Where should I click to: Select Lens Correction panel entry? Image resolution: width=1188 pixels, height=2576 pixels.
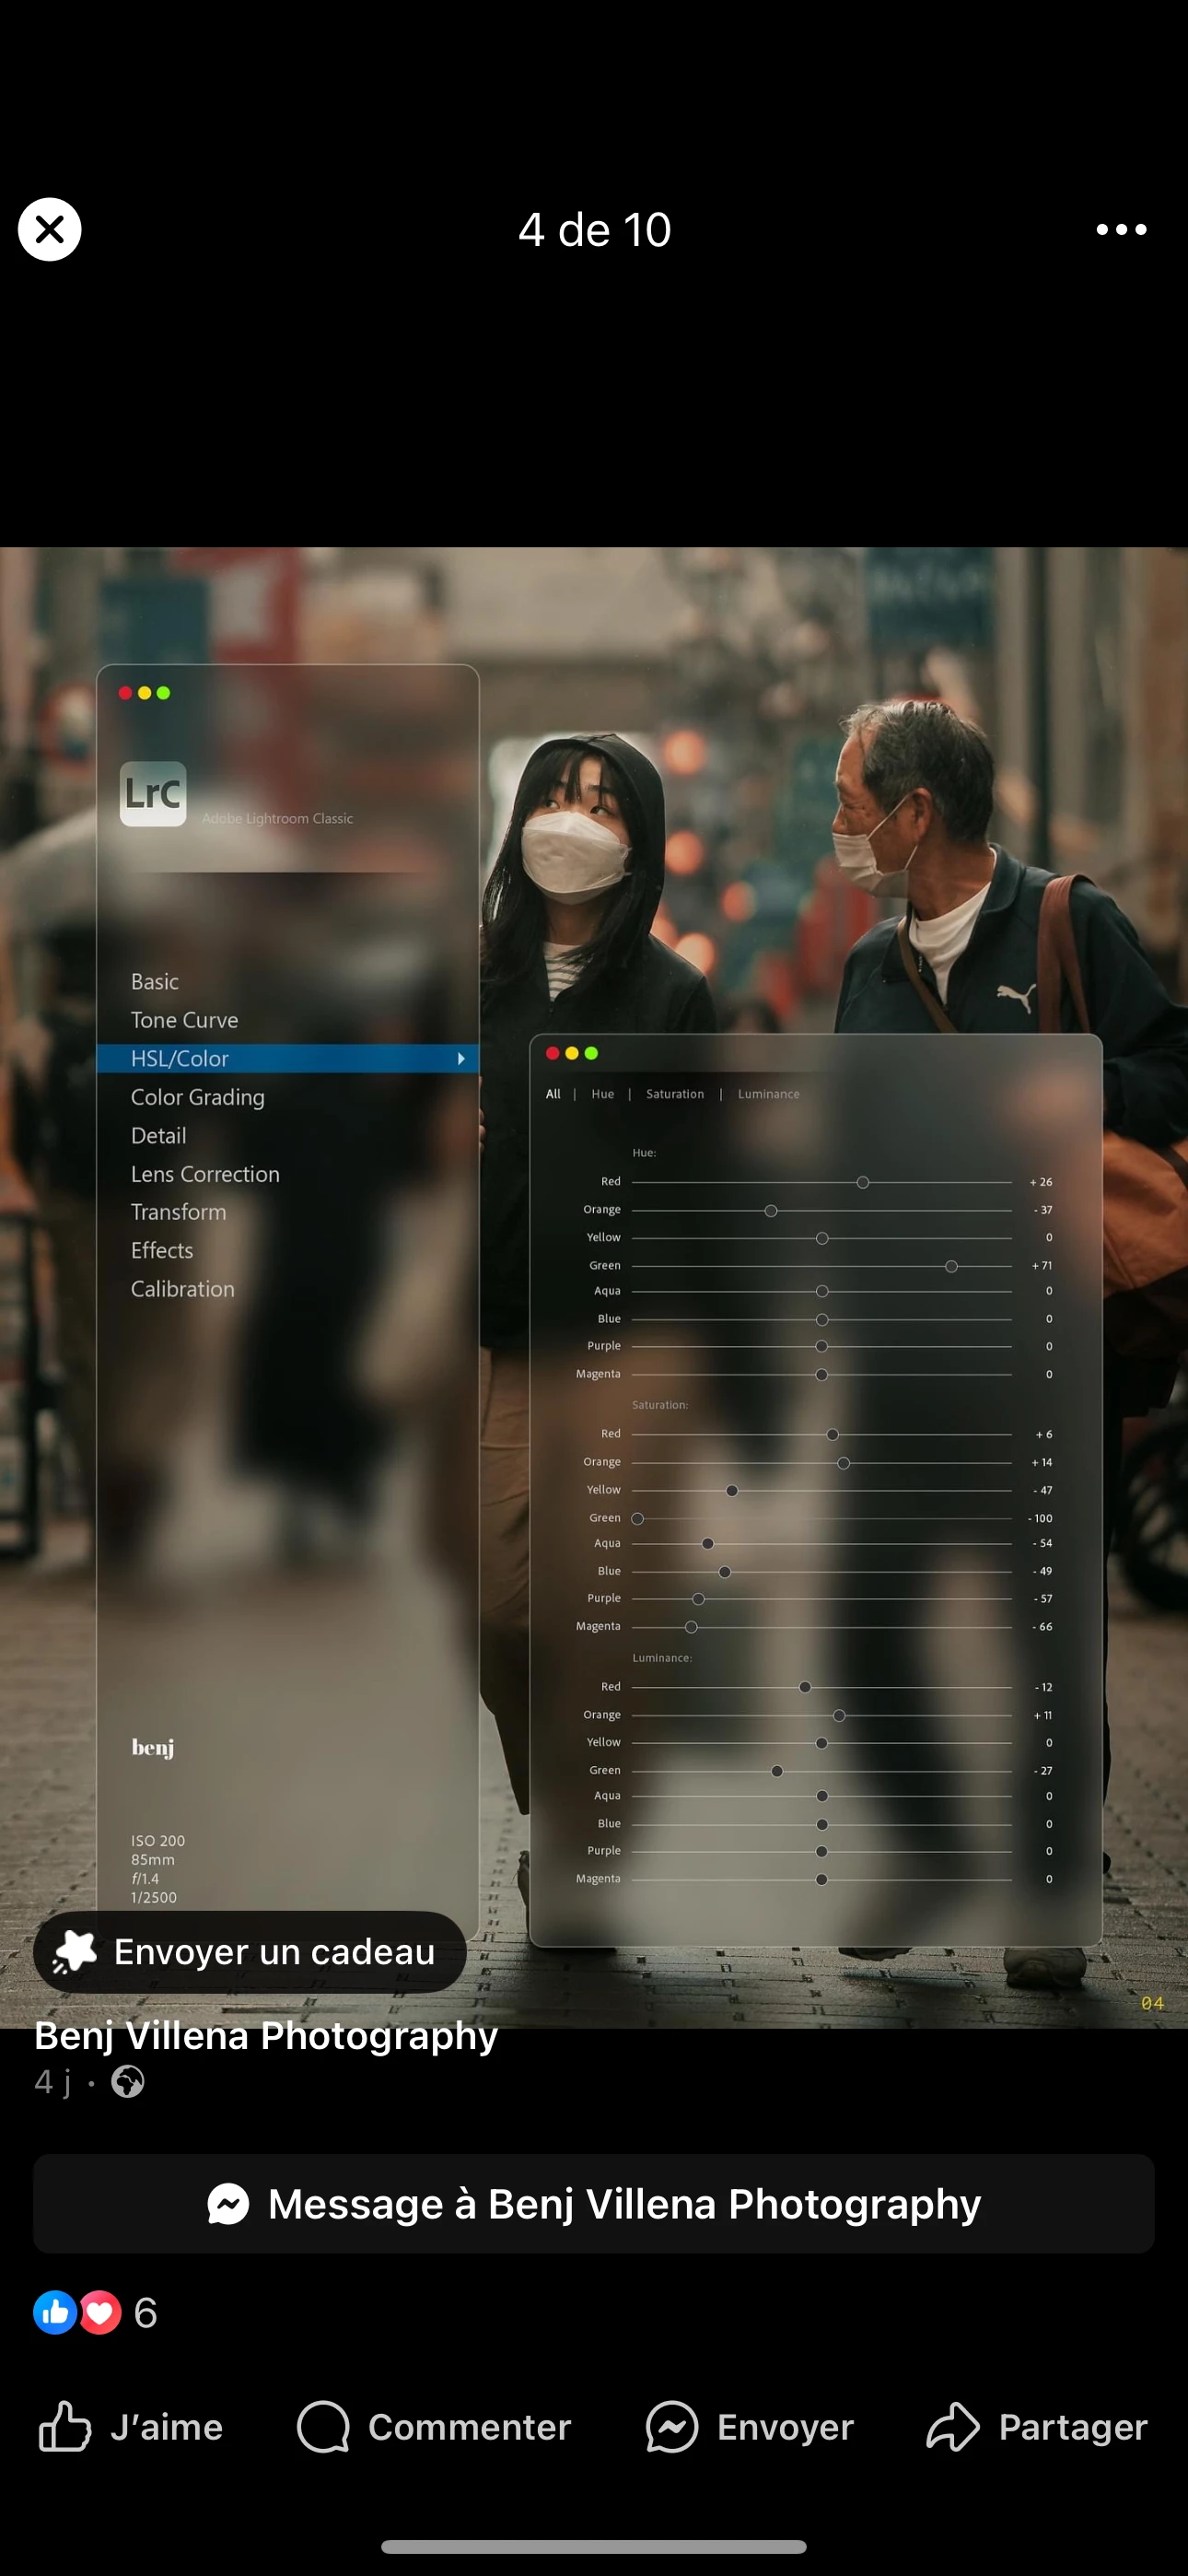pos(205,1174)
